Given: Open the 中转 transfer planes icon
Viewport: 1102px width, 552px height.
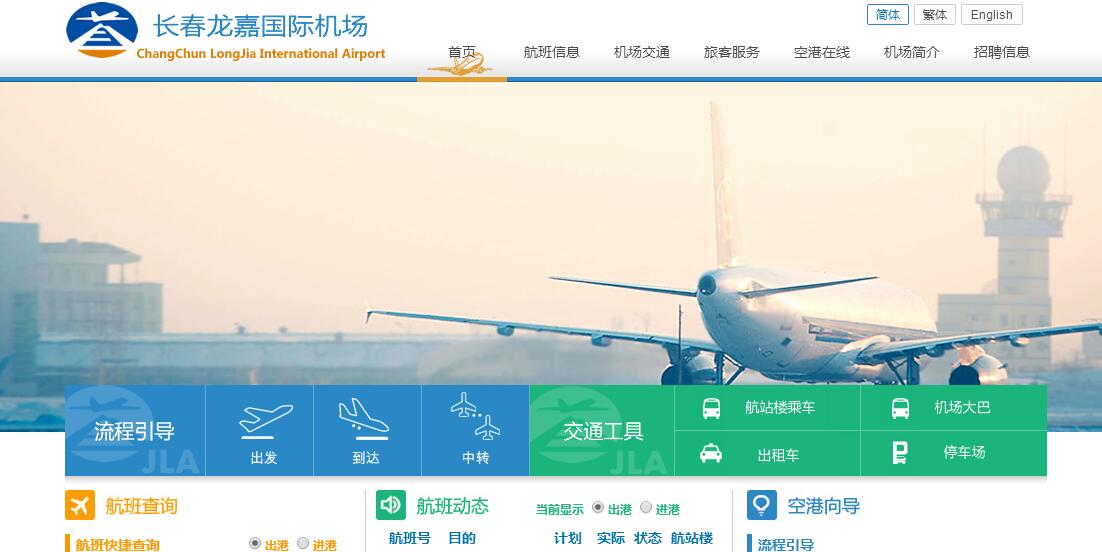Looking at the screenshot, I should click(x=476, y=417).
